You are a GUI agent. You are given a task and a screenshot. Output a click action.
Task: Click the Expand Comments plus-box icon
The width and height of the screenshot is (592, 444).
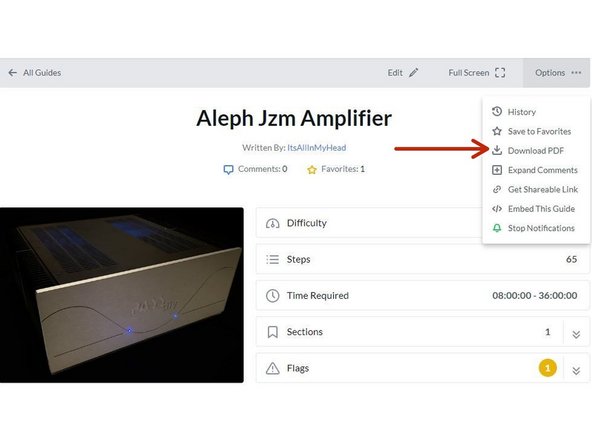(497, 170)
